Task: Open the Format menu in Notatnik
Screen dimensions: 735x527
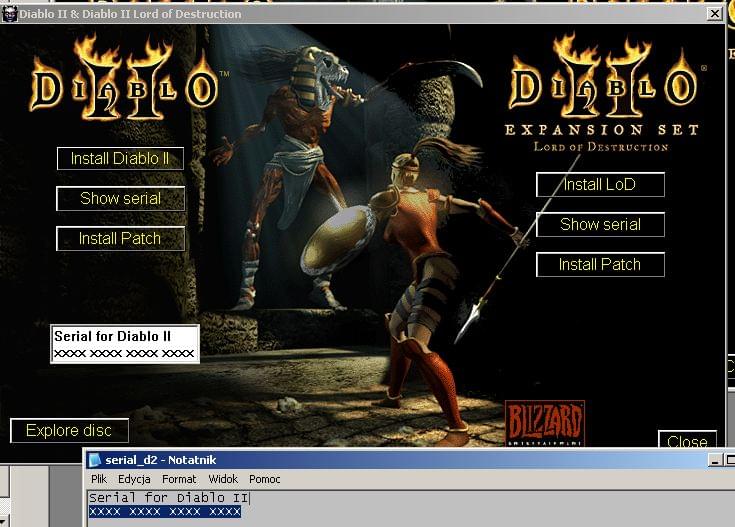Action: [x=179, y=479]
